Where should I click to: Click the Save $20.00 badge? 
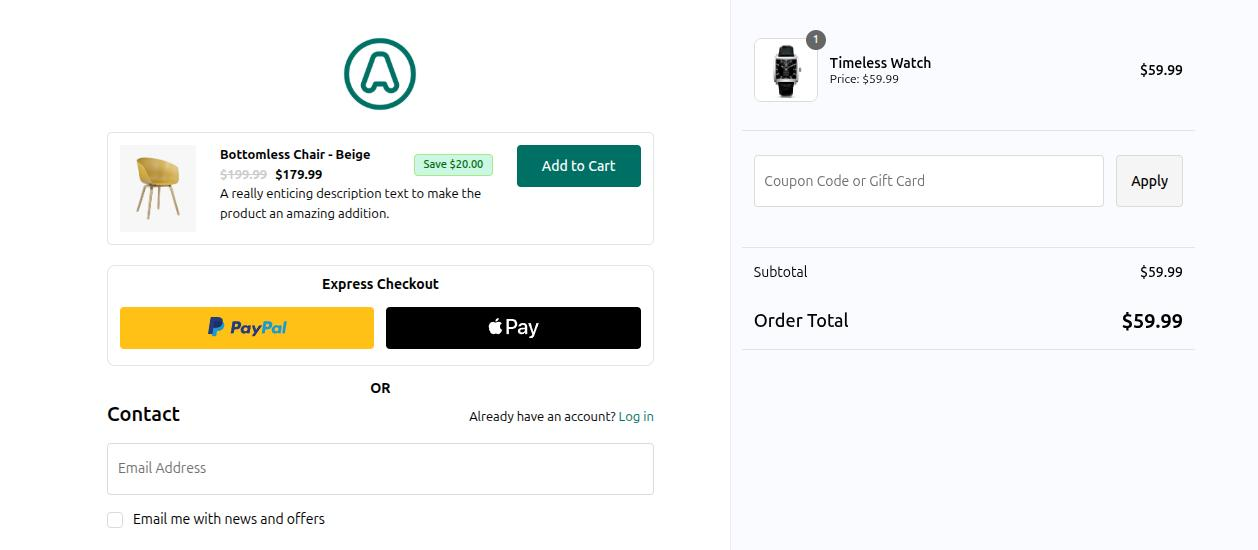(453, 165)
